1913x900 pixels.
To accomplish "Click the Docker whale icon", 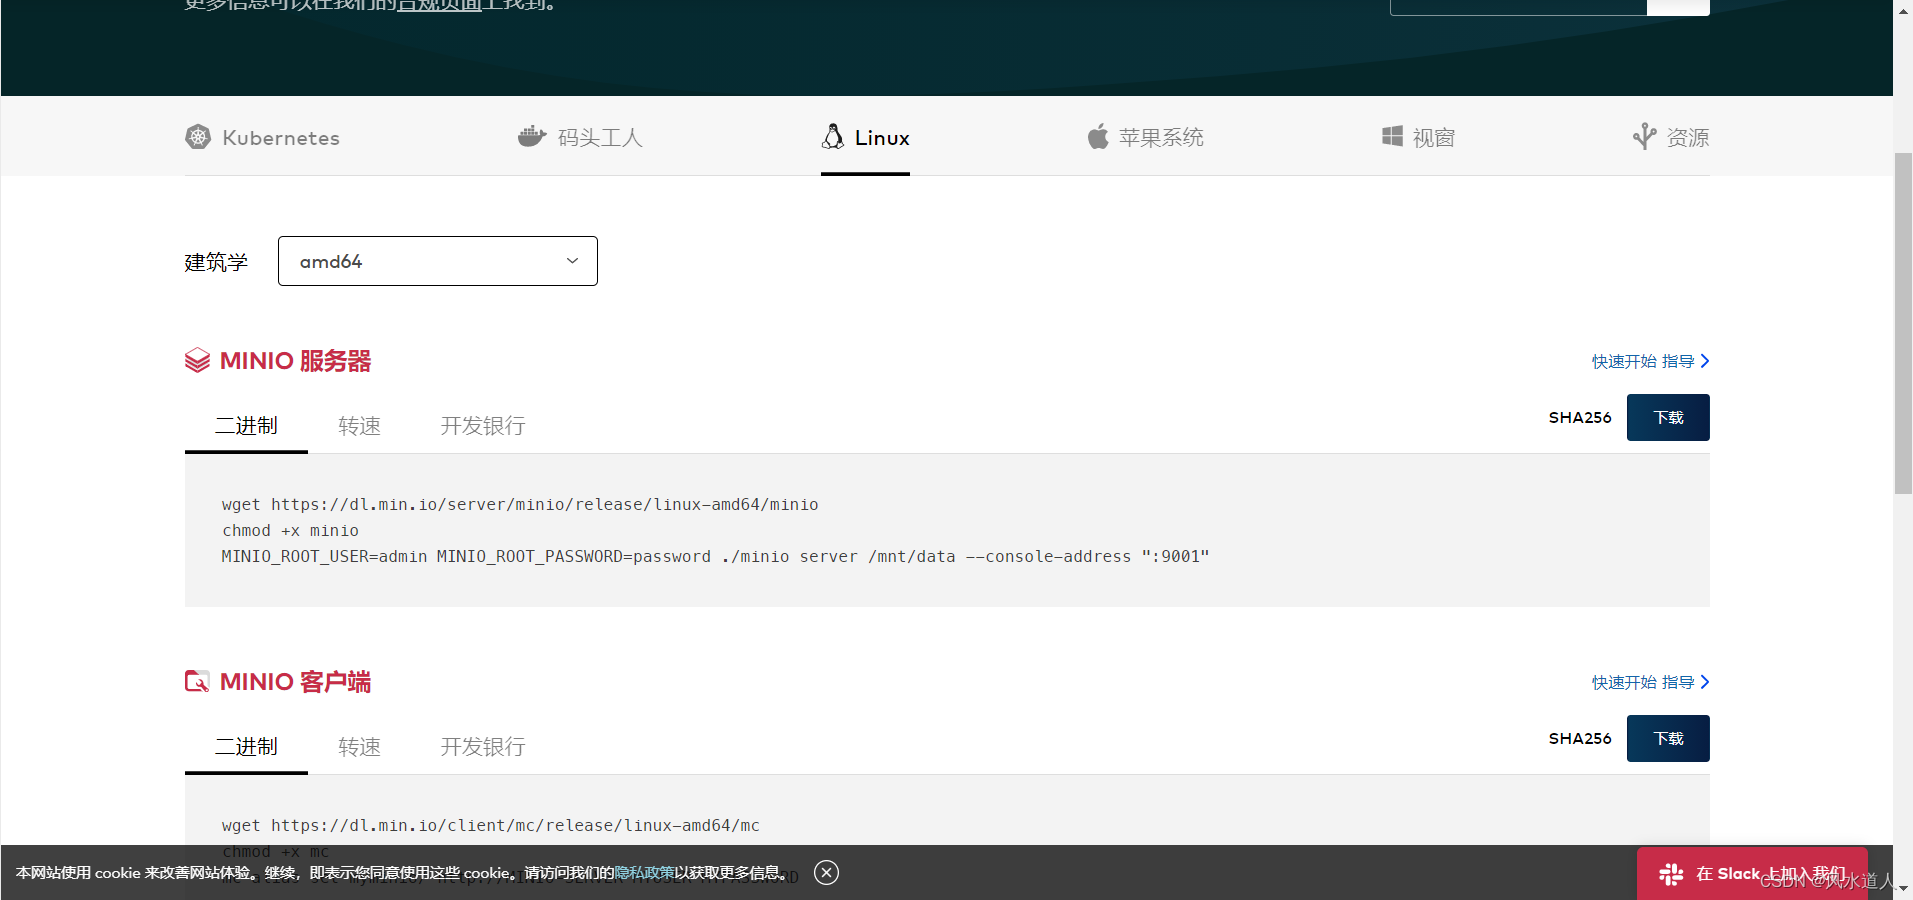I will coord(532,136).
